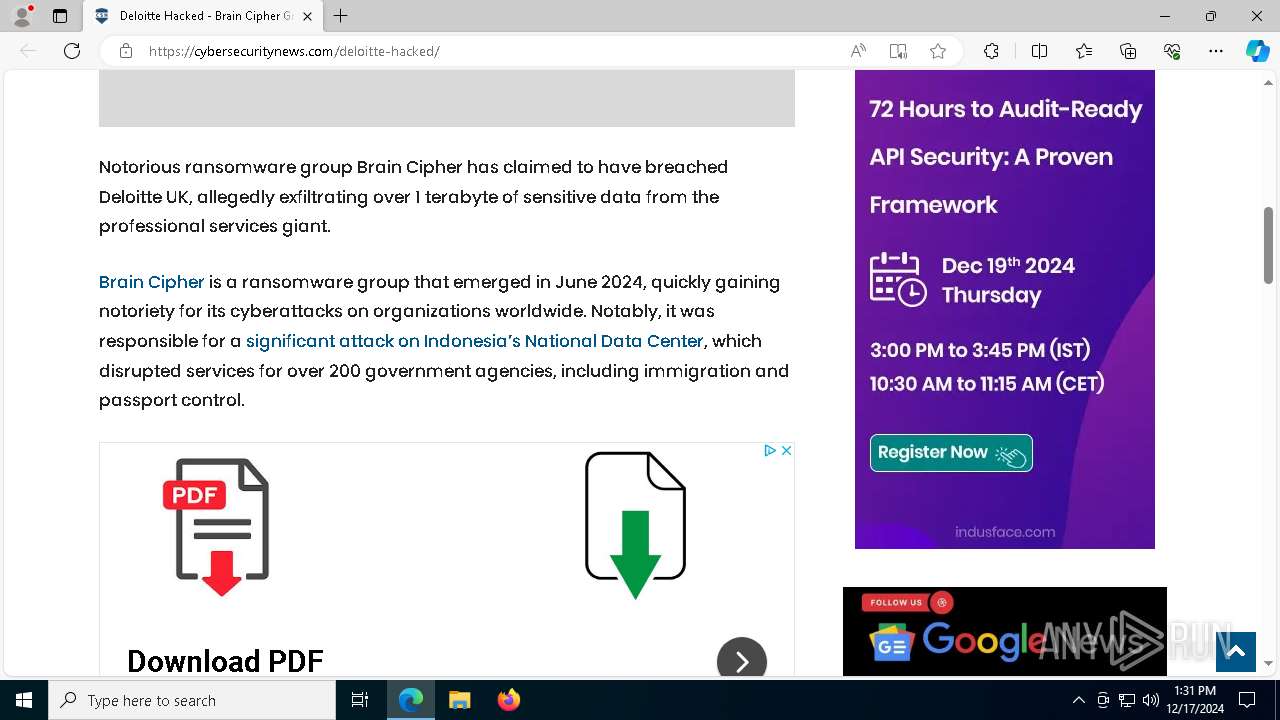Open volume control tray icon
The height and width of the screenshot is (720, 1280).
pos(1151,700)
